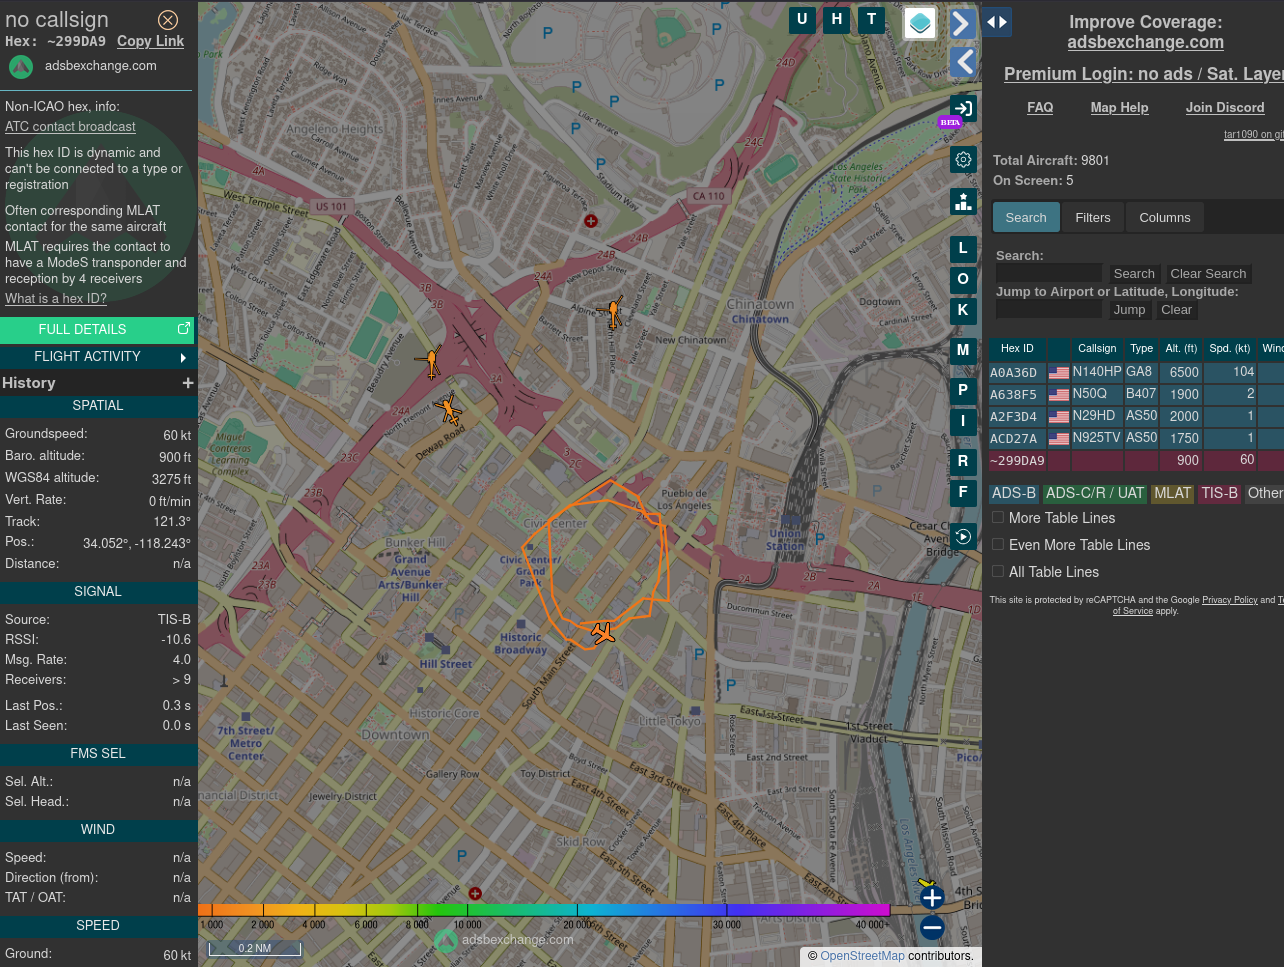Select the helicopter icon near Beaudry Avenue
This screenshot has height=967, width=1284.
(x=432, y=362)
